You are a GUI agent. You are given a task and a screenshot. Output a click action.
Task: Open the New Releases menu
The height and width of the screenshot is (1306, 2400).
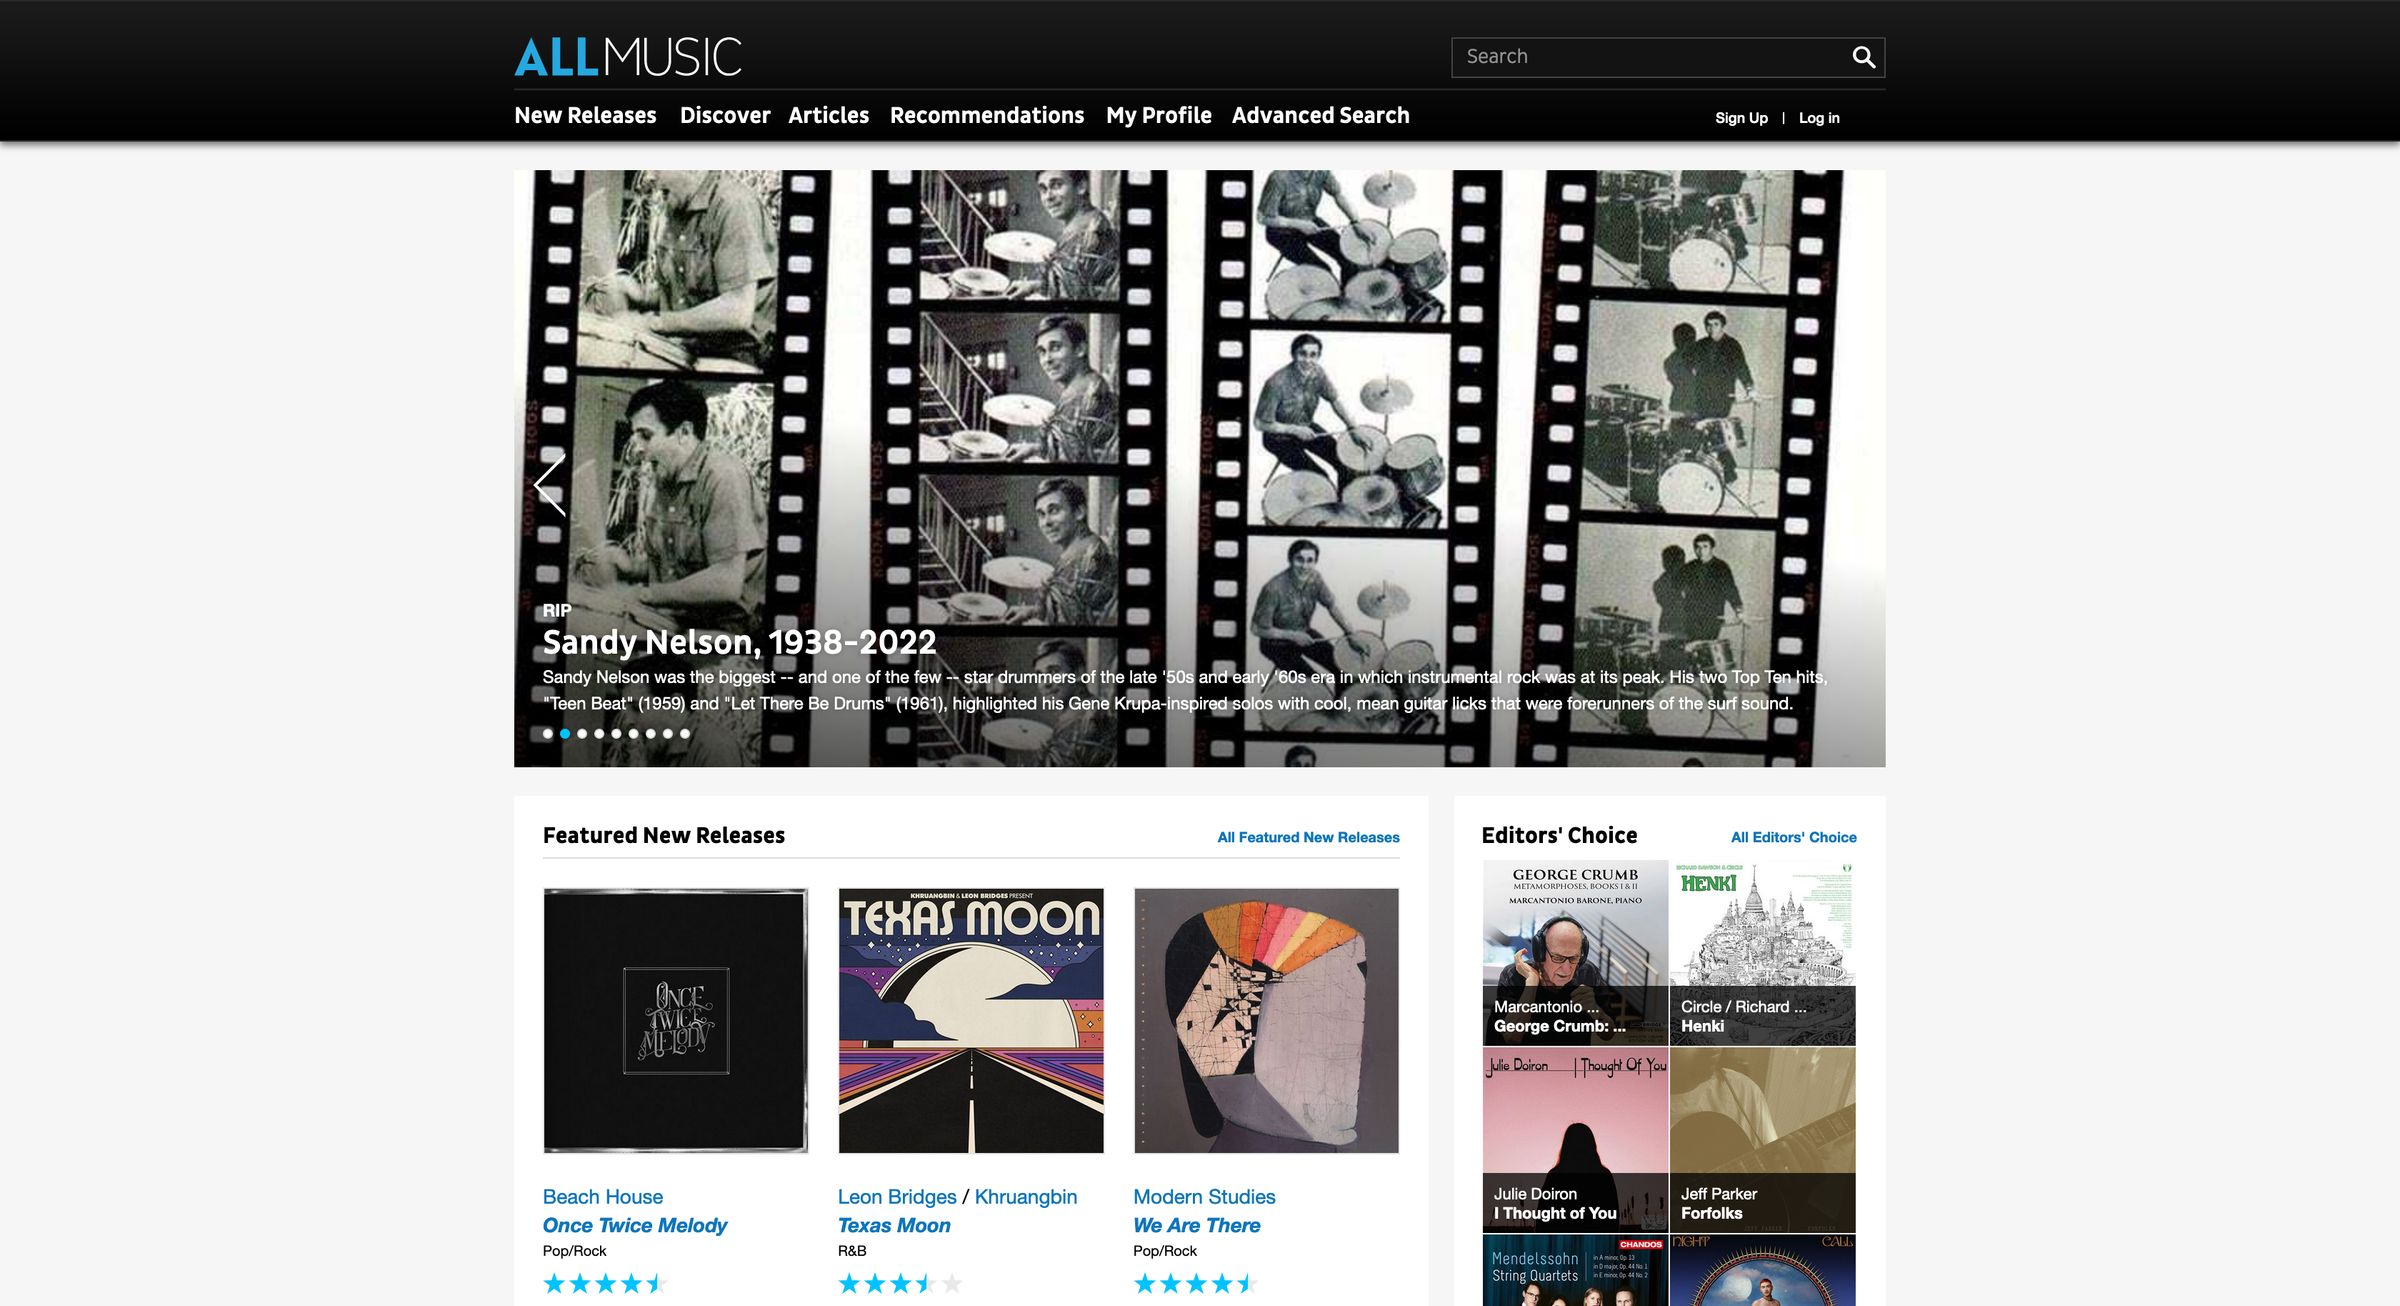(585, 115)
